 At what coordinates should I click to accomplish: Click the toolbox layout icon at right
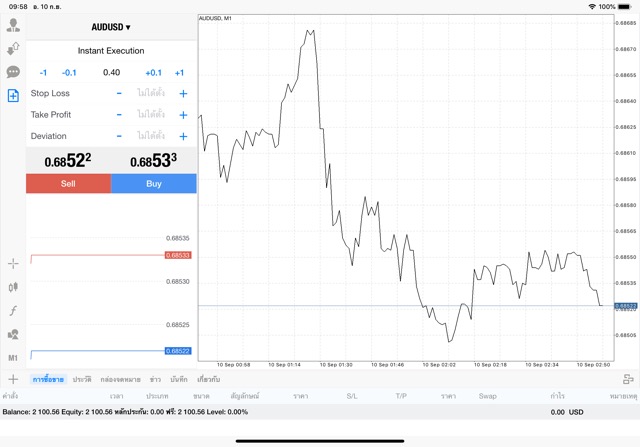pyautogui.click(x=628, y=380)
